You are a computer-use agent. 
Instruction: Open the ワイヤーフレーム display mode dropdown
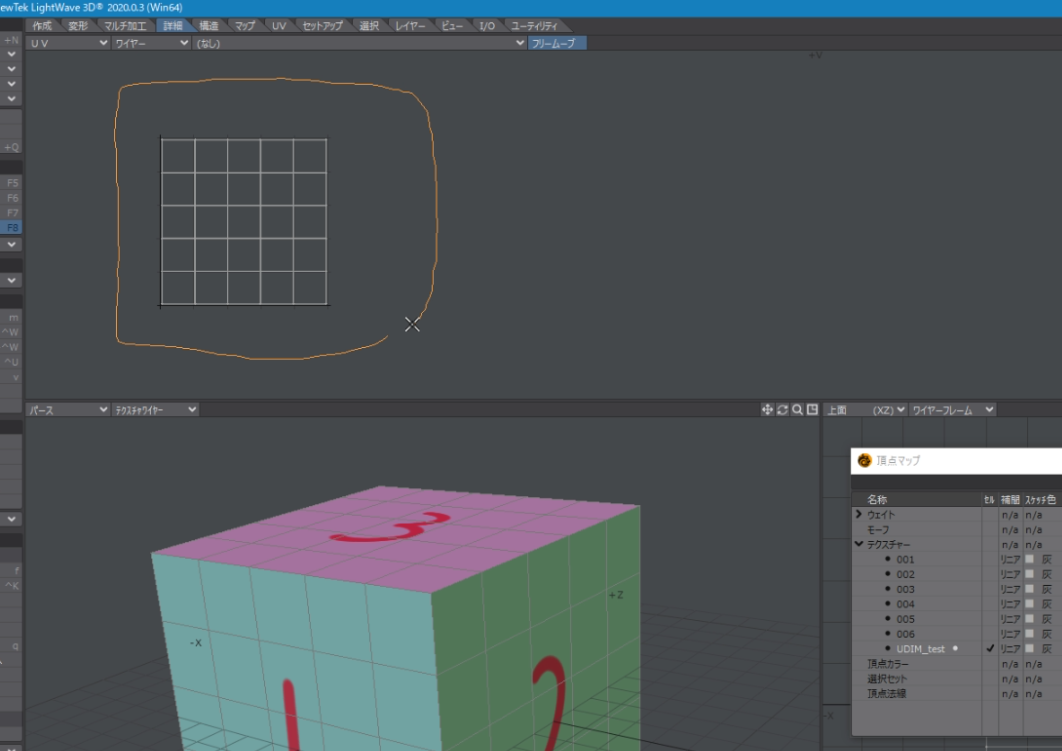pos(952,410)
